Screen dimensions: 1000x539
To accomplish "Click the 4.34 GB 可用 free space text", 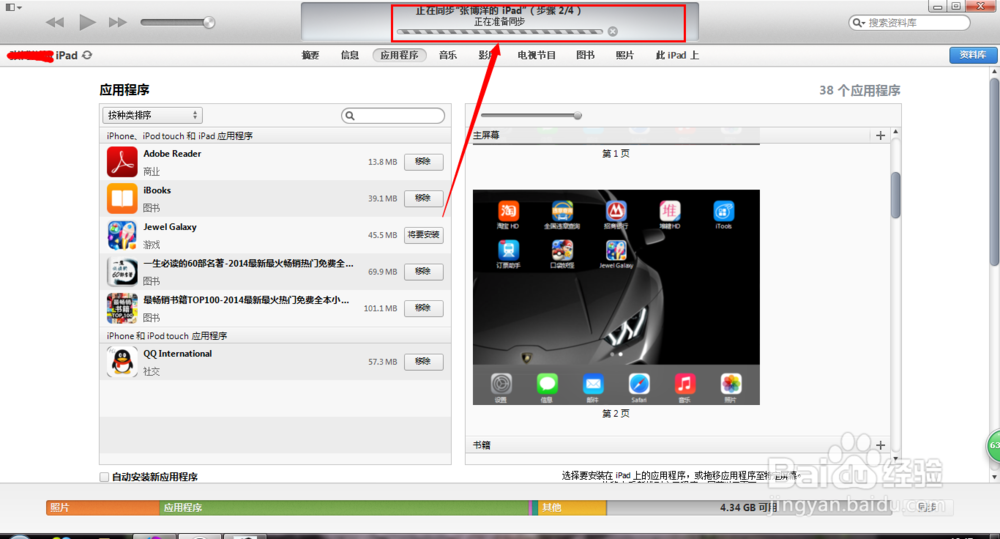I will pyautogui.click(x=749, y=508).
